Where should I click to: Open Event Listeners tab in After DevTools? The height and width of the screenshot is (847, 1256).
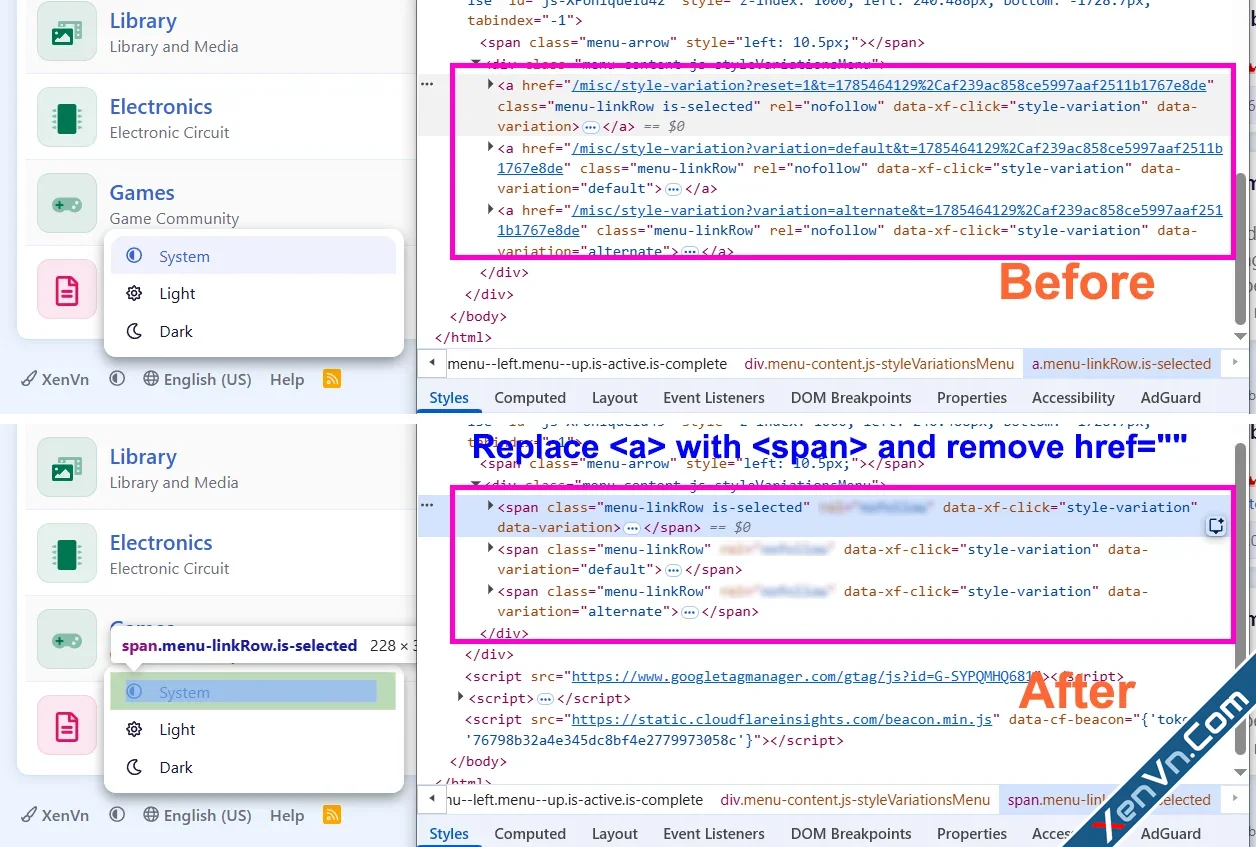(714, 833)
